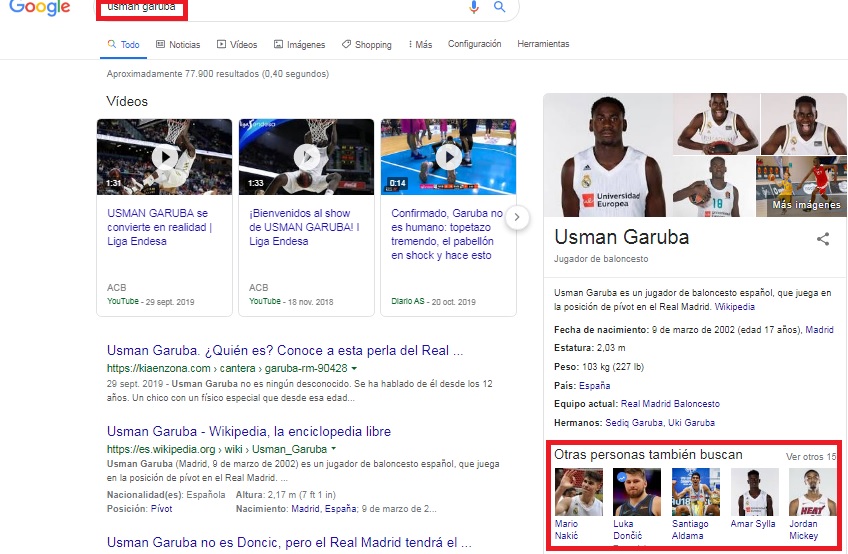
Task: Select the Todo tab
Action: 123,44
